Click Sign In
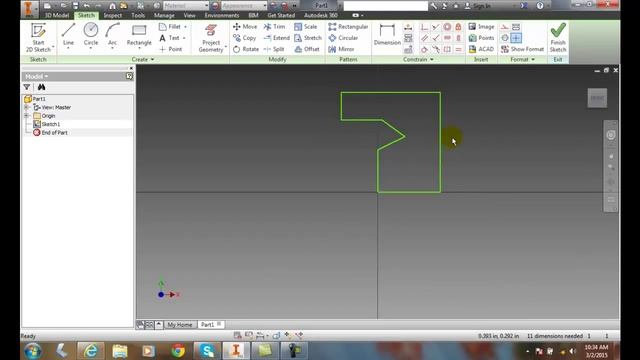This screenshot has height=360, width=640. [x=478, y=6]
